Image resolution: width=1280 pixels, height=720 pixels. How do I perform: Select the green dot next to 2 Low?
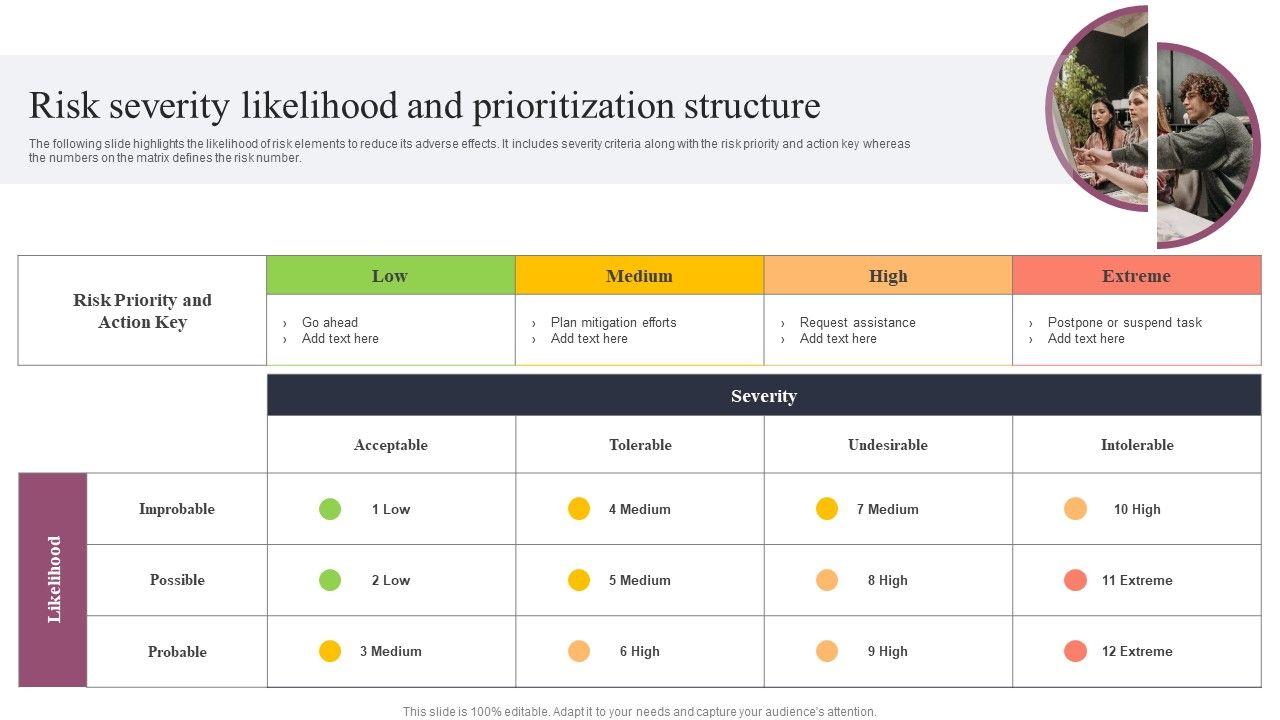[330, 580]
